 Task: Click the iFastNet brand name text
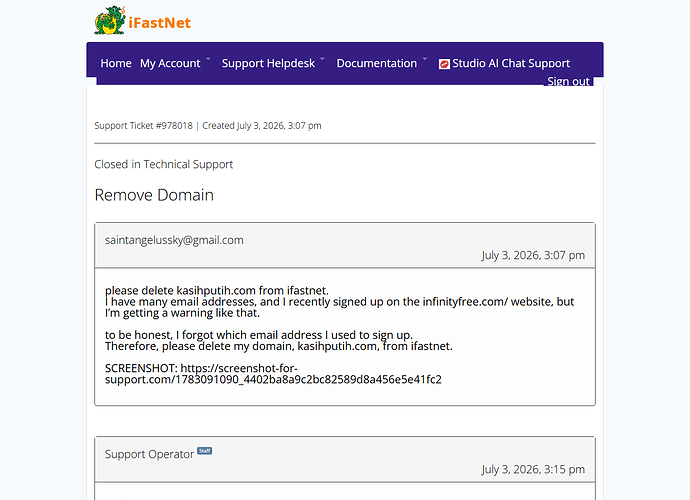coord(160,23)
